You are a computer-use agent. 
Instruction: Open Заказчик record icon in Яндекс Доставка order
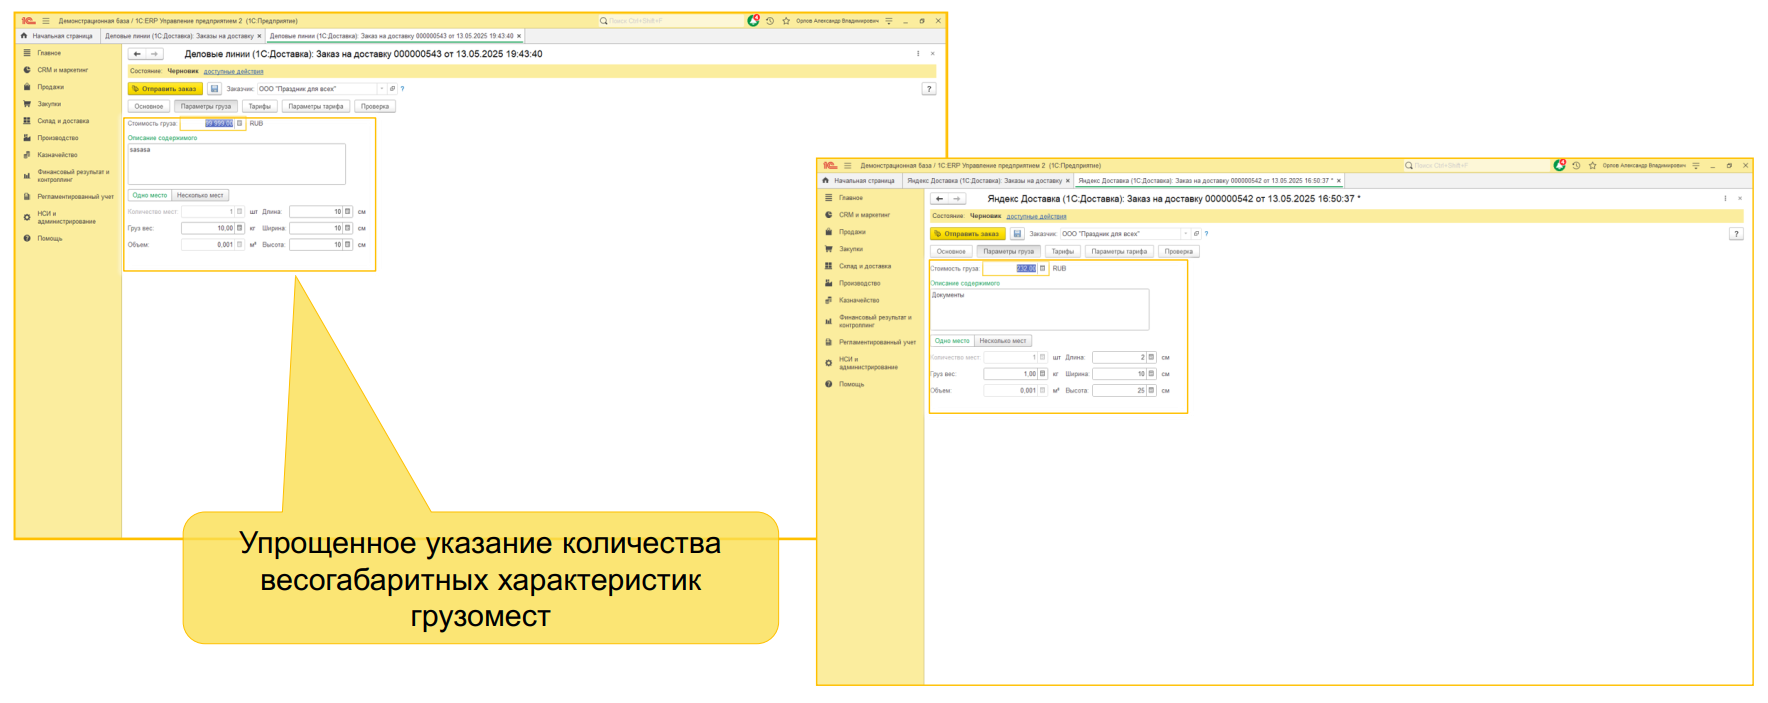click(1196, 234)
